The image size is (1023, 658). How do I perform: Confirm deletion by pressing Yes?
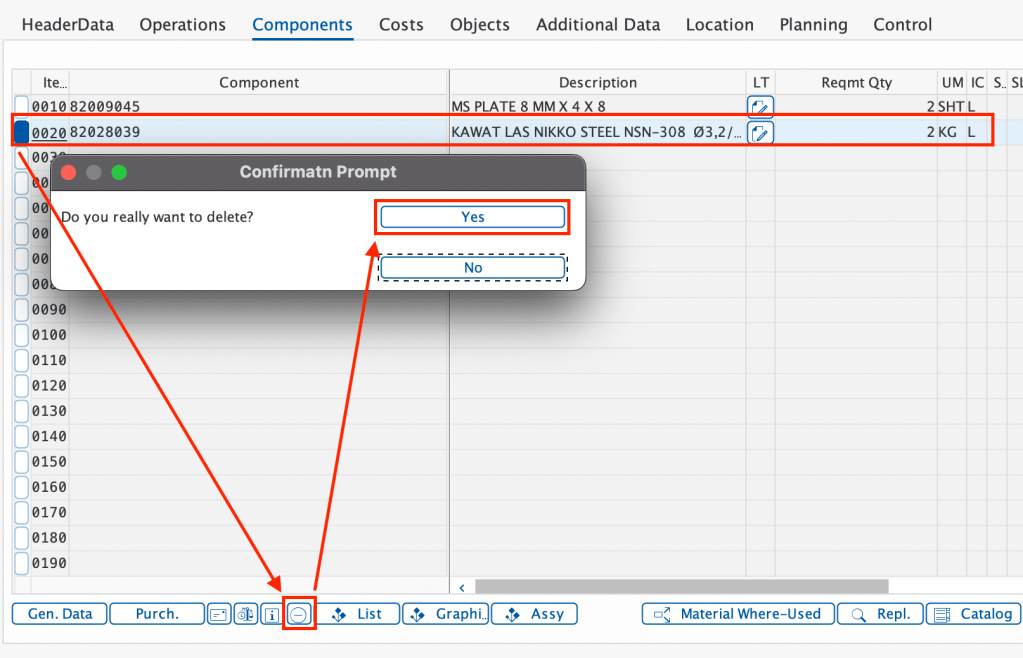tap(472, 217)
